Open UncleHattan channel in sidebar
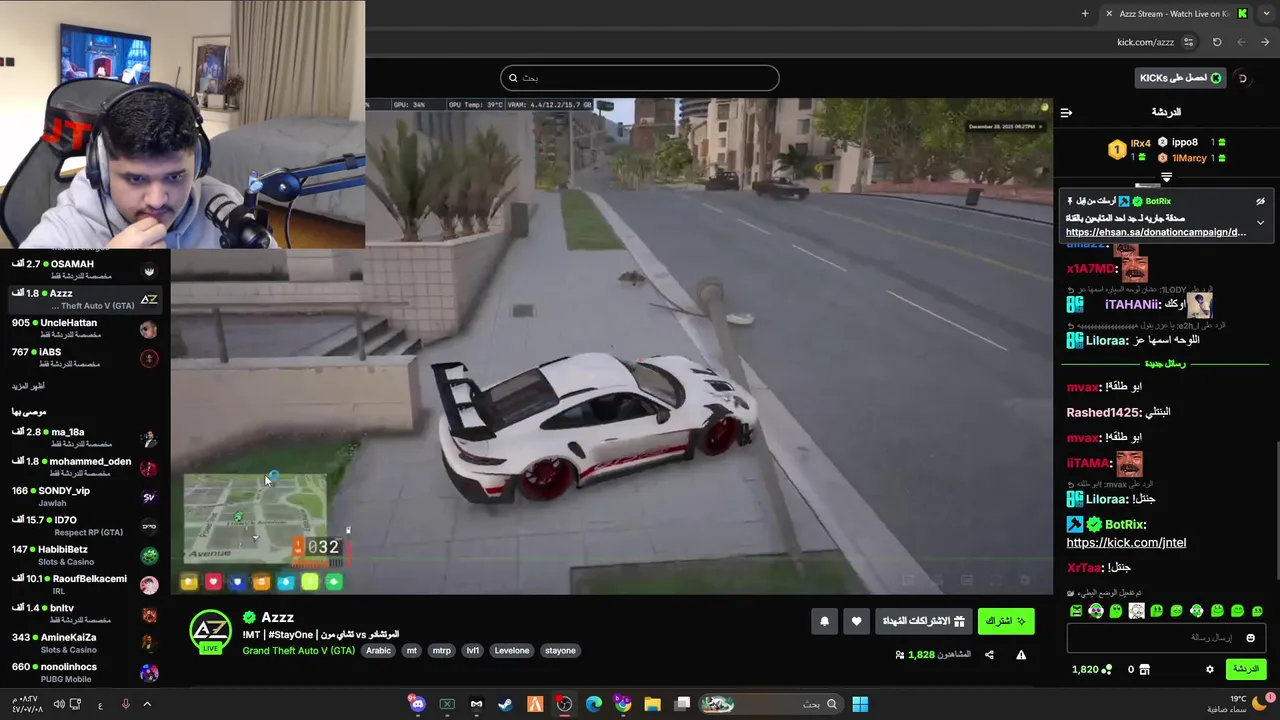 (x=85, y=328)
